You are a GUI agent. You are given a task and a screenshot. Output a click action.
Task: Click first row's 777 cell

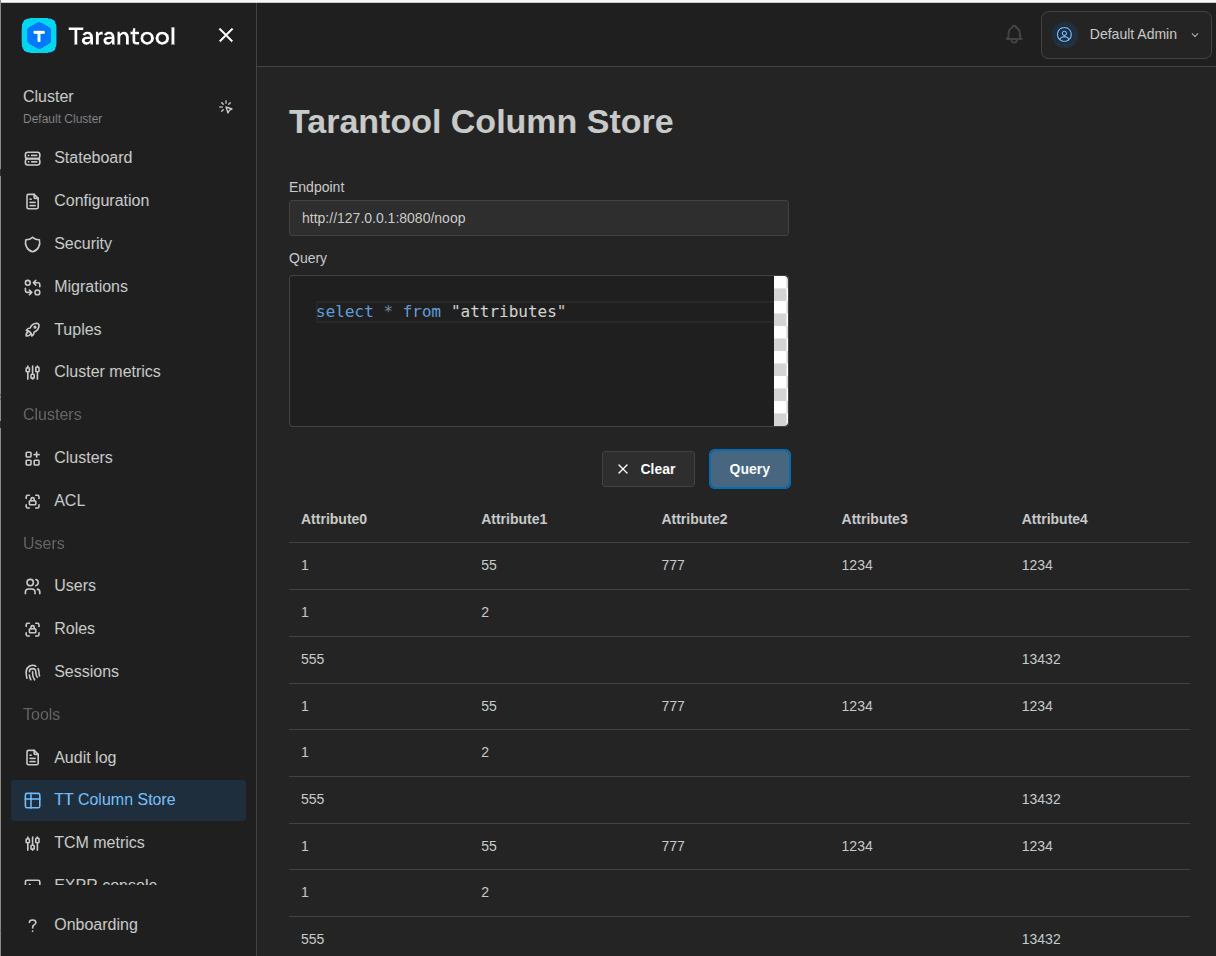point(673,565)
